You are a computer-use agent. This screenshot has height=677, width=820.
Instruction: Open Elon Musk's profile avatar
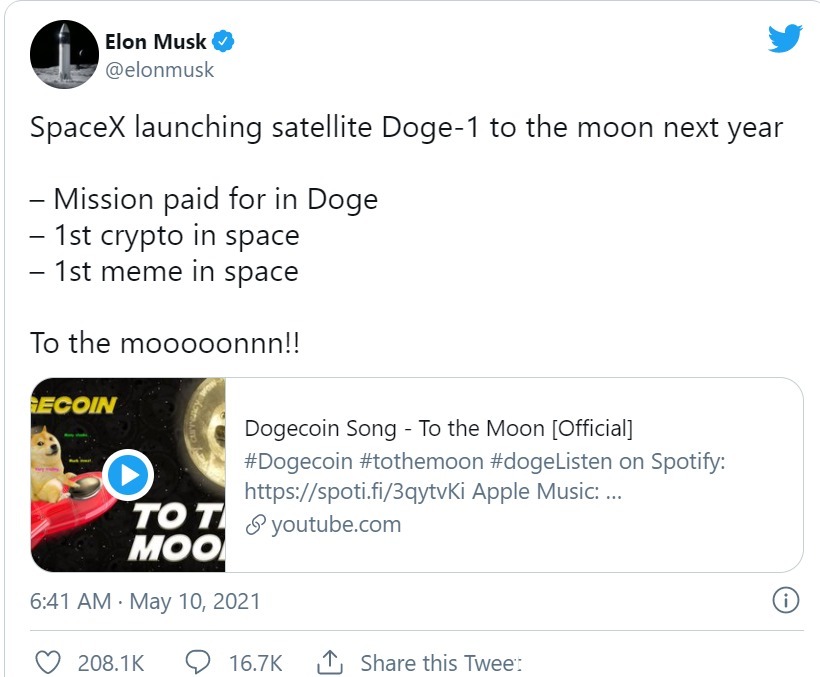tap(64, 54)
